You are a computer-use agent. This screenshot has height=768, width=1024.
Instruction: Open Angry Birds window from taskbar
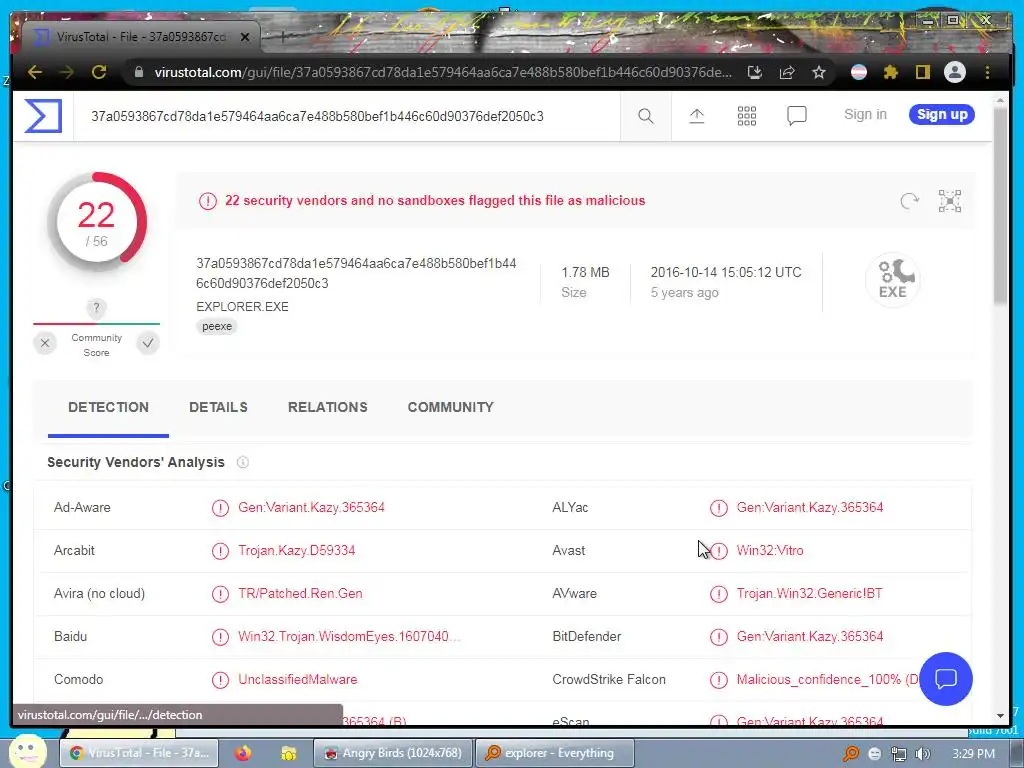click(x=394, y=753)
